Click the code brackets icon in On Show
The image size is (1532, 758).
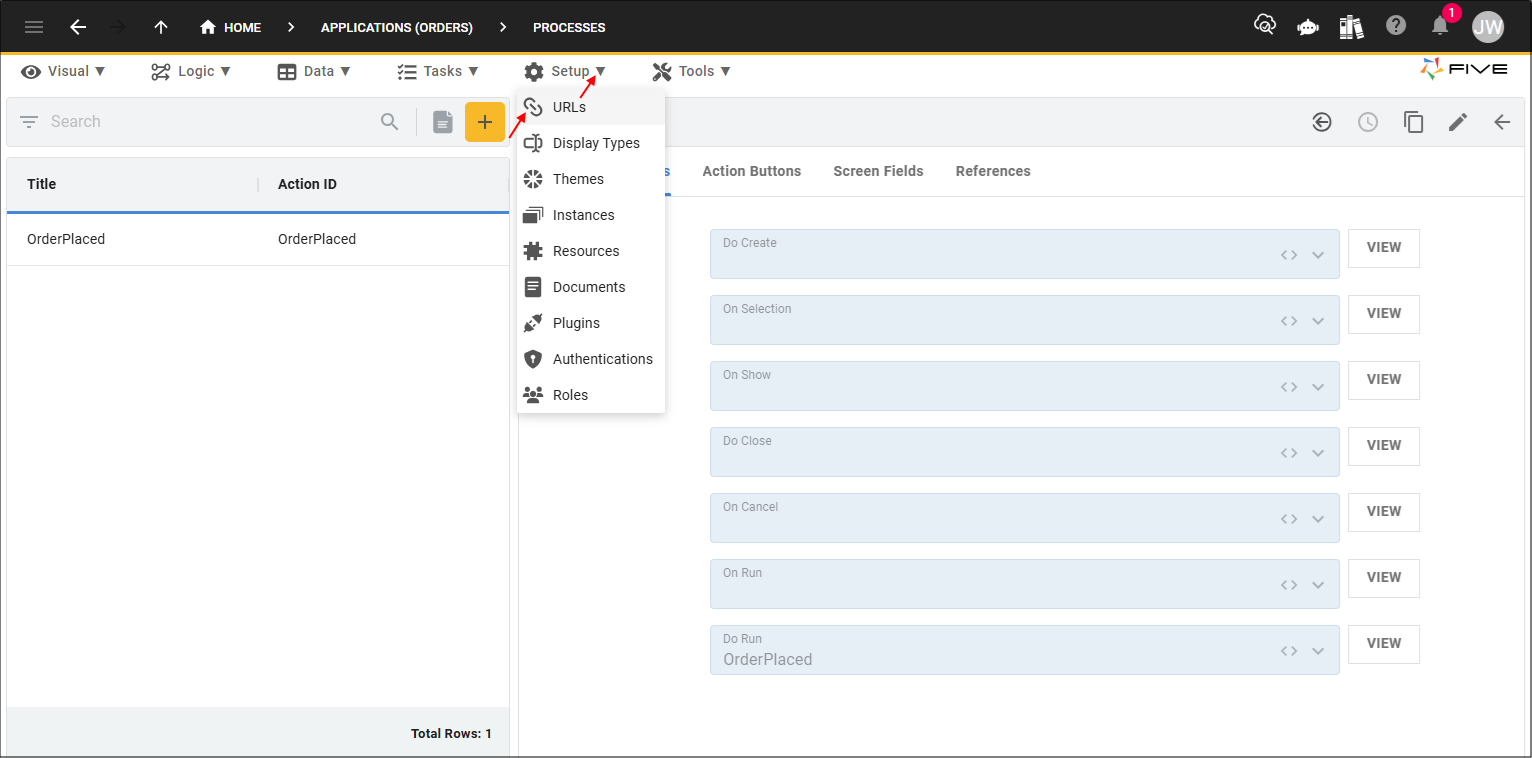(1289, 387)
